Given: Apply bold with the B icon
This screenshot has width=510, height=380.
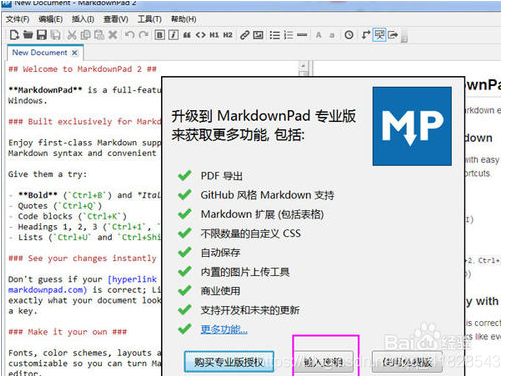Looking at the screenshot, I should coord(160,35).
